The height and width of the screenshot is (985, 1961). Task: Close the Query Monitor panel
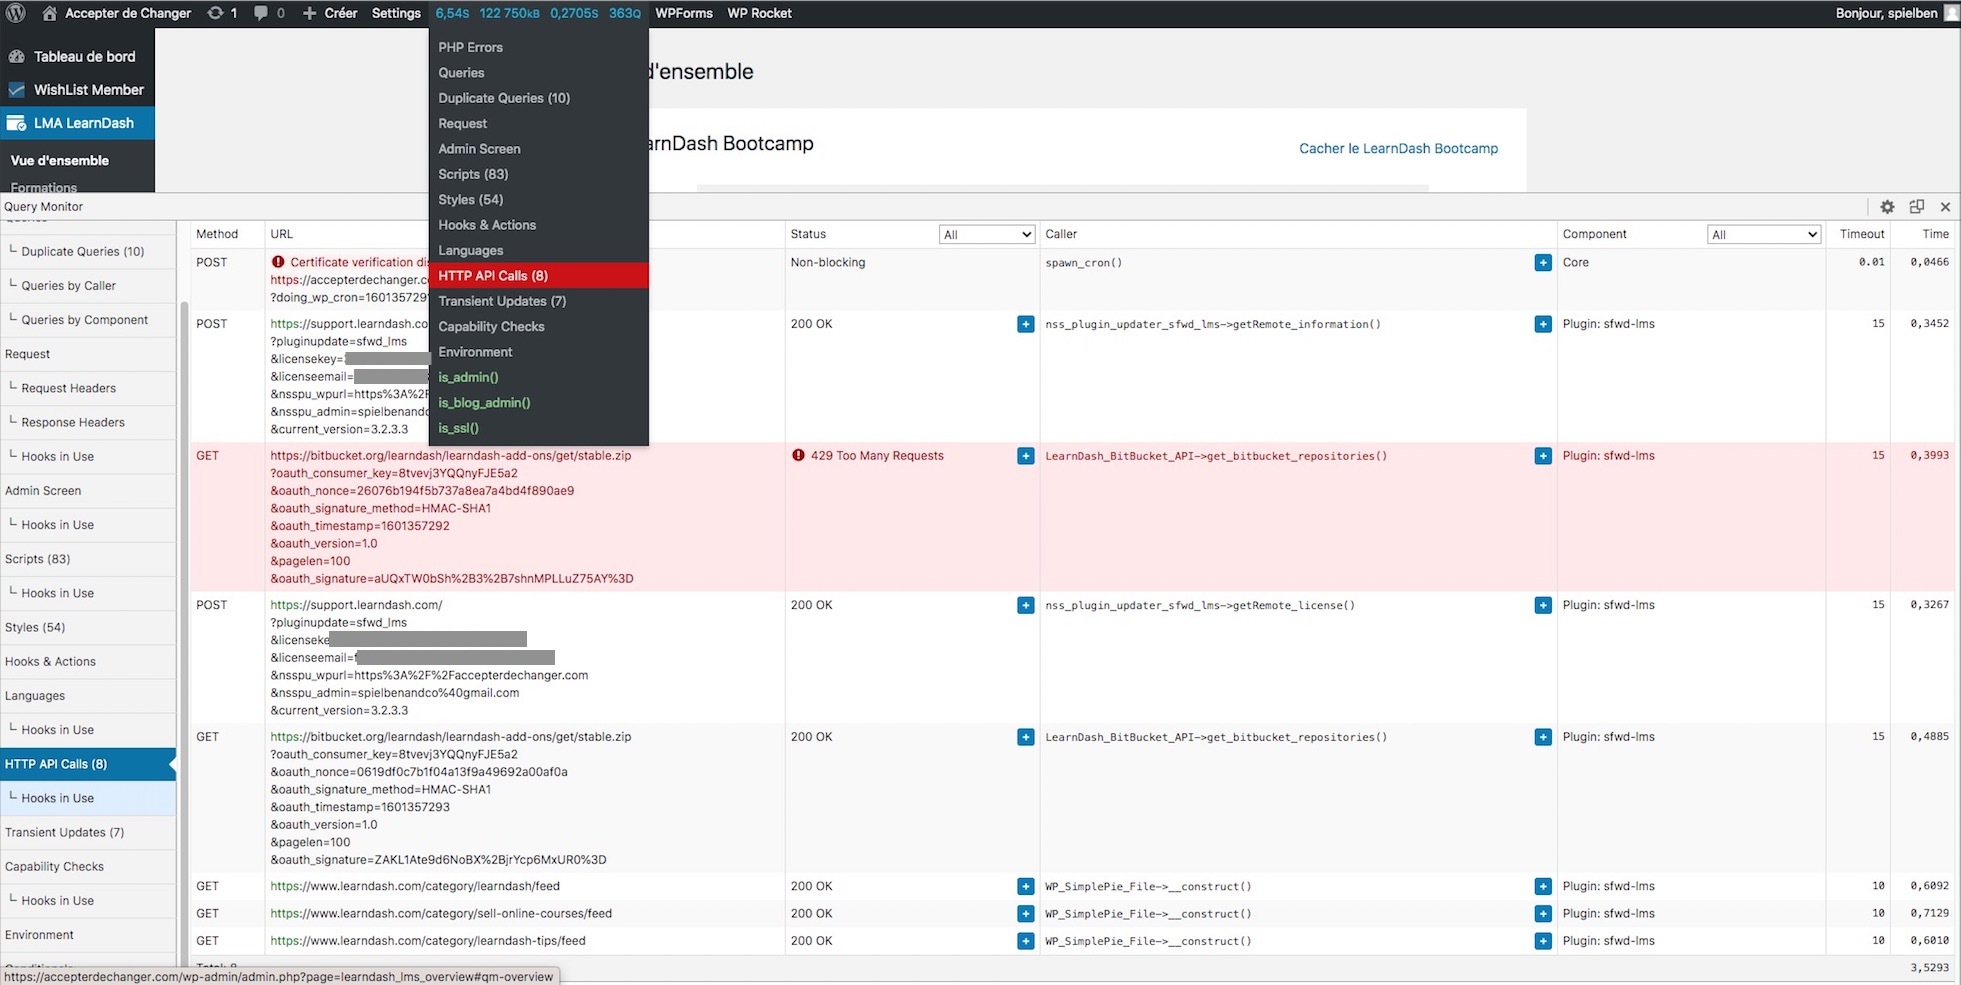(1945, 207)
